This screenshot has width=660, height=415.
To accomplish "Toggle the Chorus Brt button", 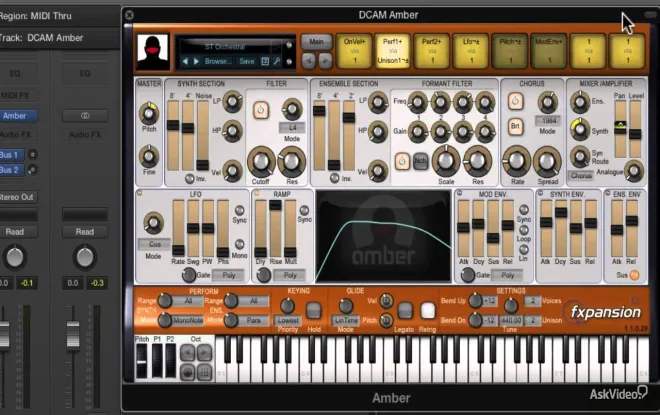I will (516, 127).
